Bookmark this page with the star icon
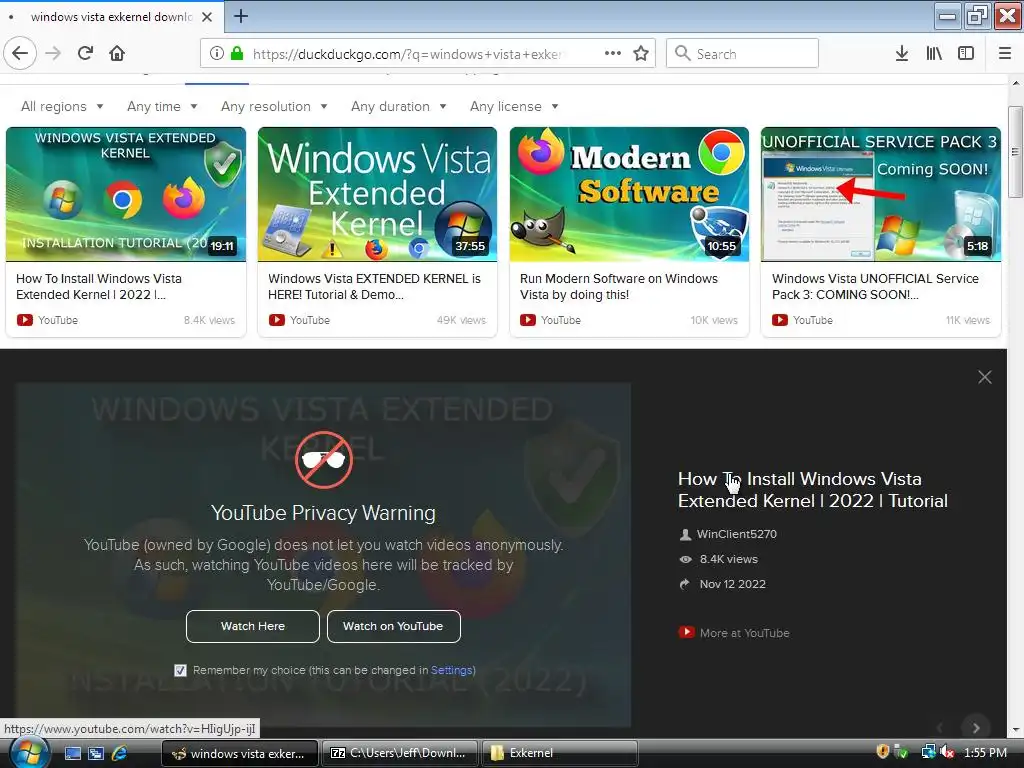Image resolution: width=1024 pixels, height=768 pixels. coord(641,53)
